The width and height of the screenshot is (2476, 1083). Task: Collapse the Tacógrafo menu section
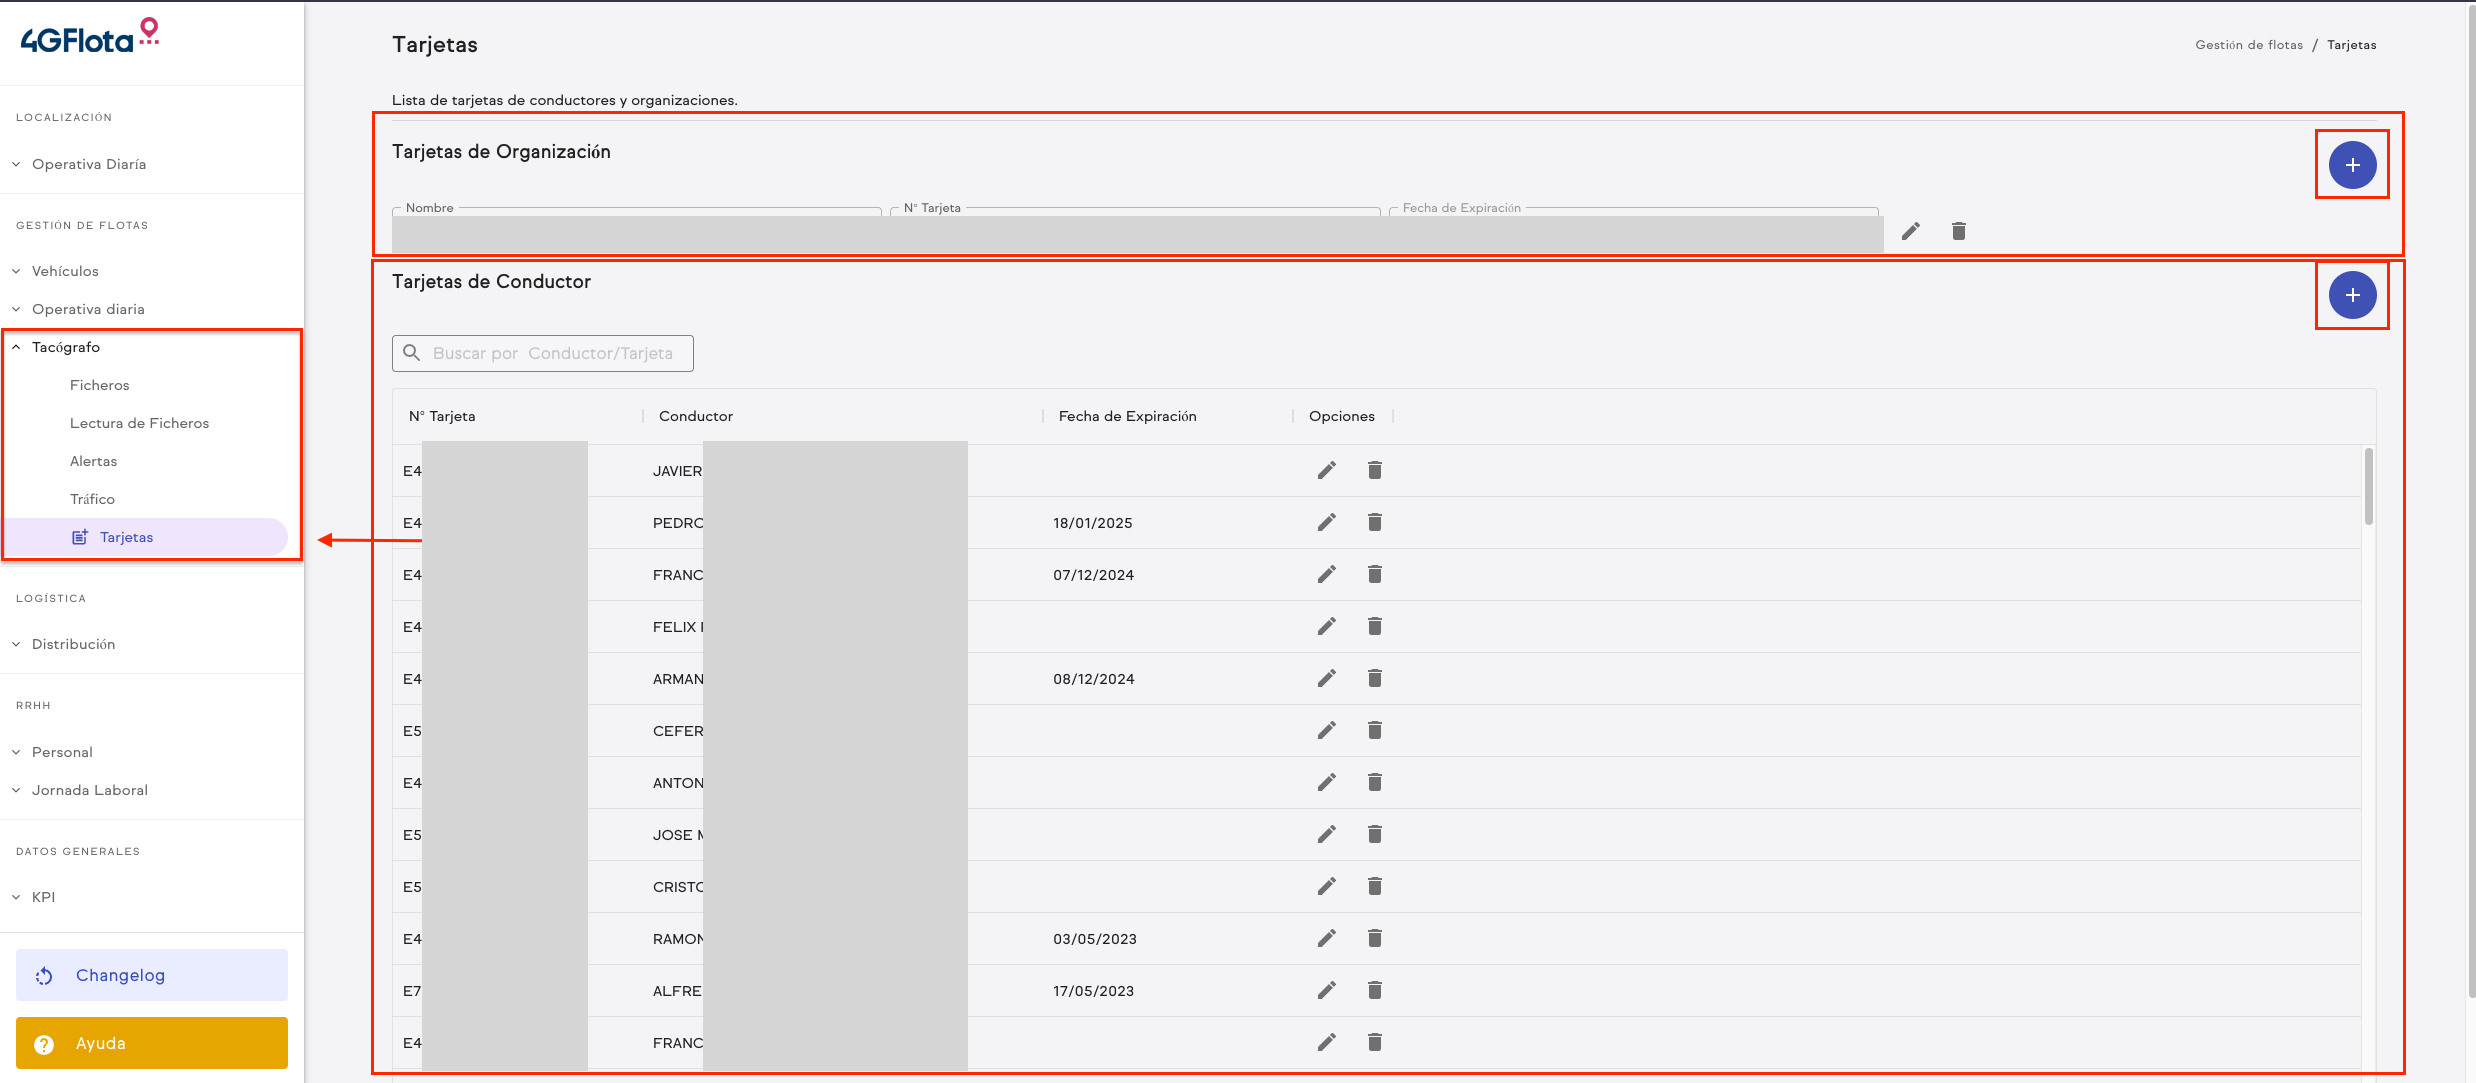tap(66, 347)
